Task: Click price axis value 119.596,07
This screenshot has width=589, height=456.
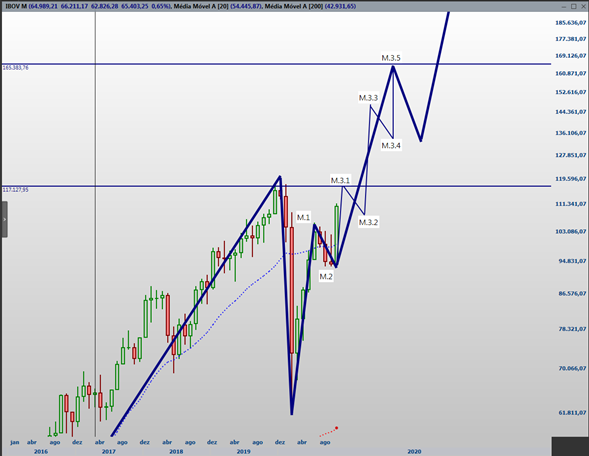Action: (x=571, y=178)
